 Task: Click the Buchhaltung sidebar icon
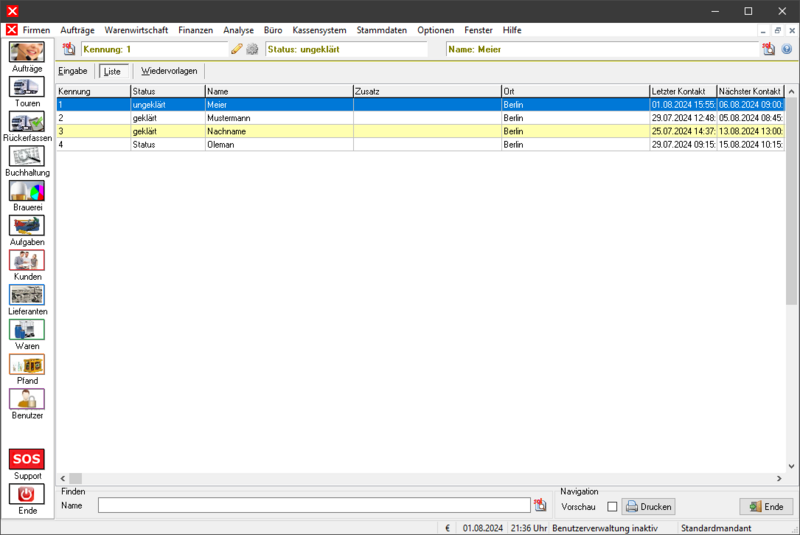tap(27, 156)
